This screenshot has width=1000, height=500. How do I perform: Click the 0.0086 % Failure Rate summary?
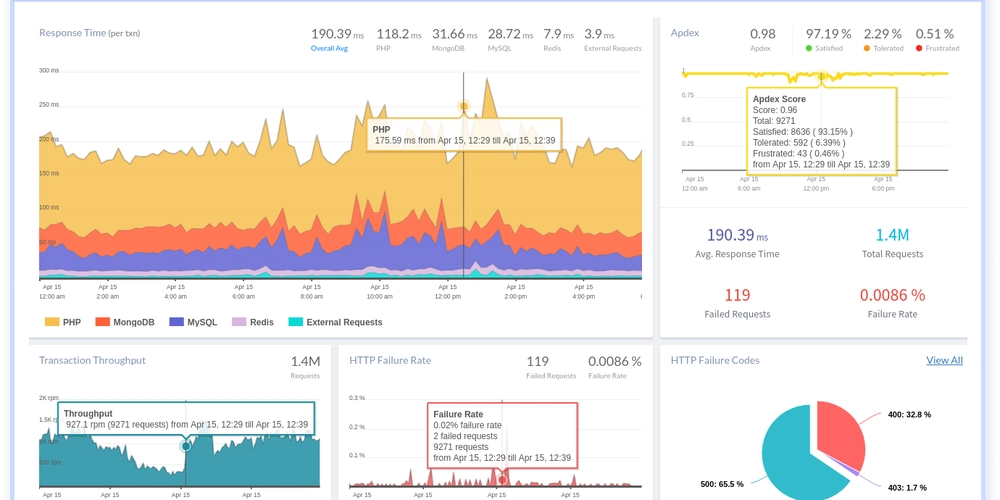point(892,295)
